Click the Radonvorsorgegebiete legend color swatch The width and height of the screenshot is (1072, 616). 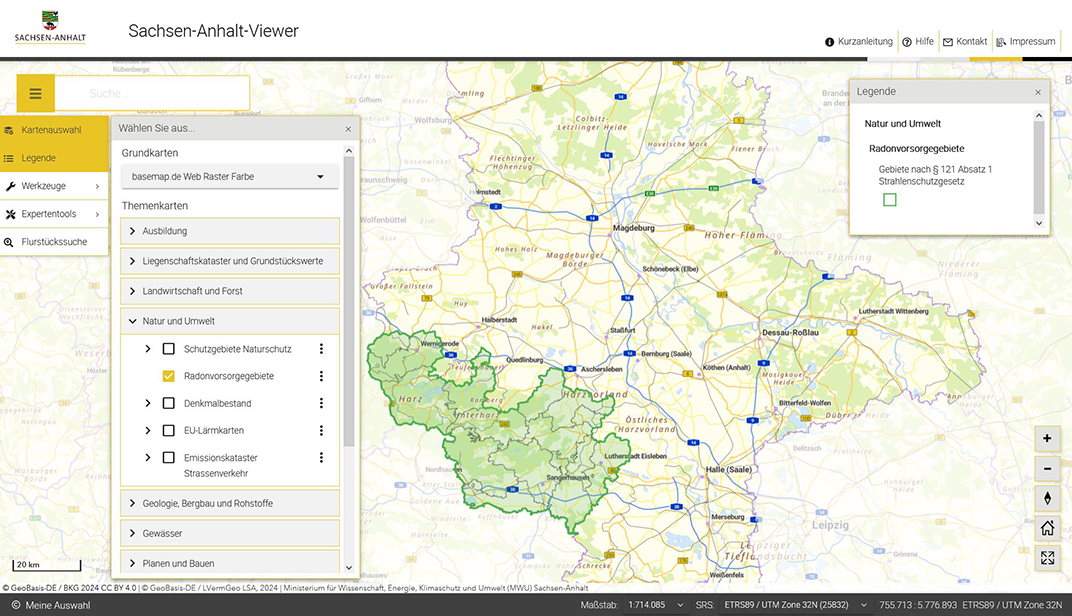(x=890, y=200)
